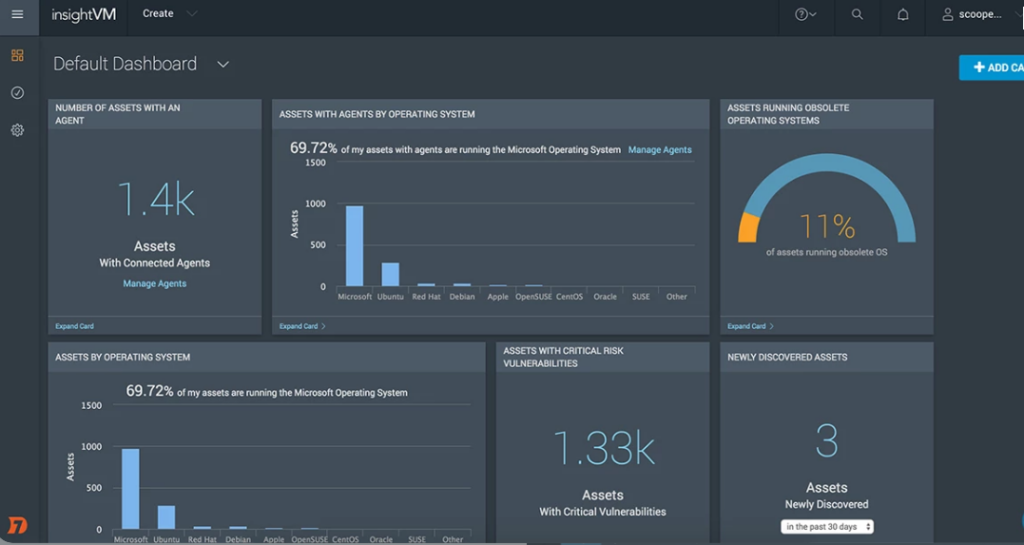The width and height of the screenshot is (1024, 545).
Task: Open the notifications bell
Action: [x=903, y=14]
